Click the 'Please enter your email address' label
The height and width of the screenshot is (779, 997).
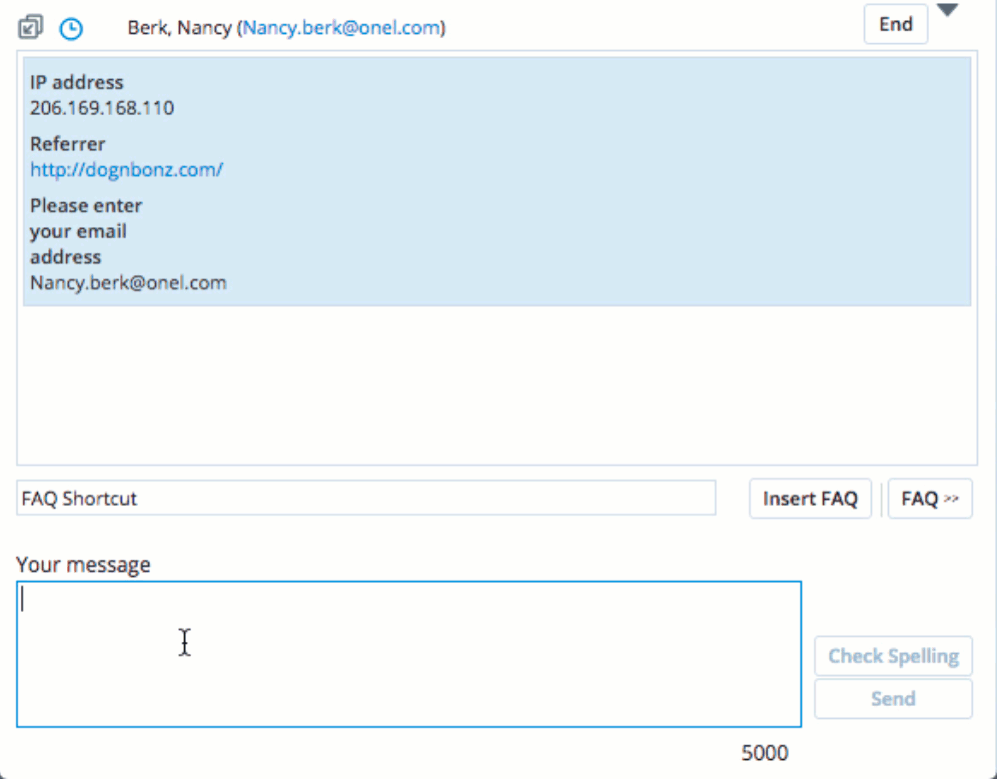point(86,231)
